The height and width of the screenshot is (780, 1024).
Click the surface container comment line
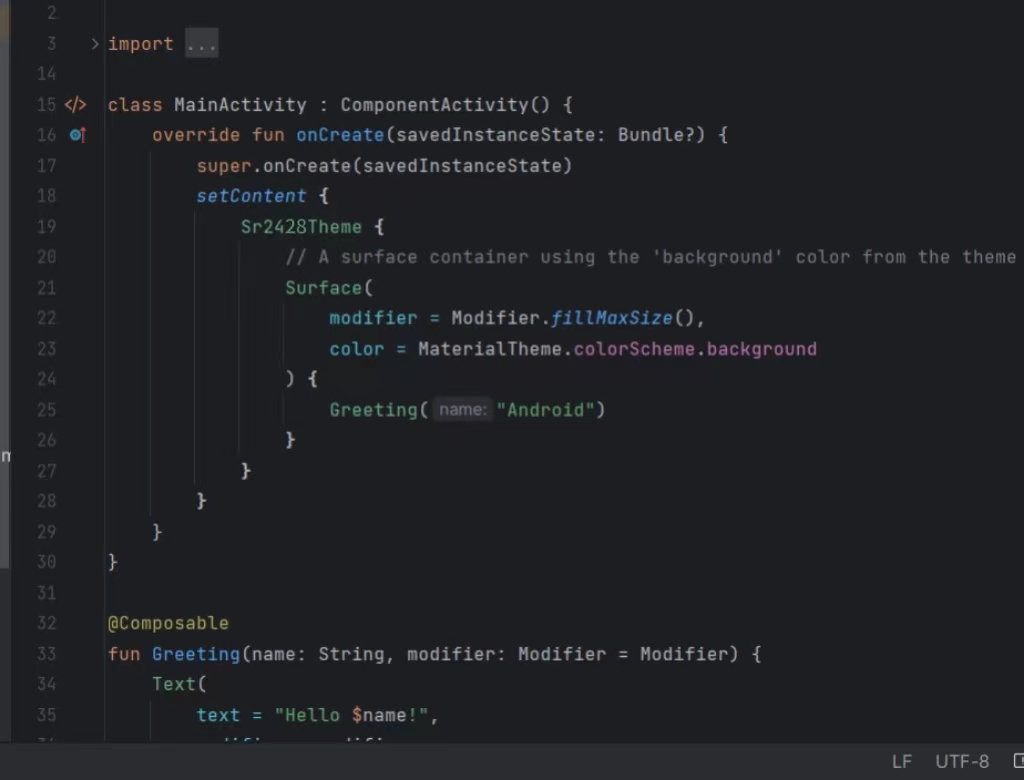pyautogui.click(x=650, y=257)
